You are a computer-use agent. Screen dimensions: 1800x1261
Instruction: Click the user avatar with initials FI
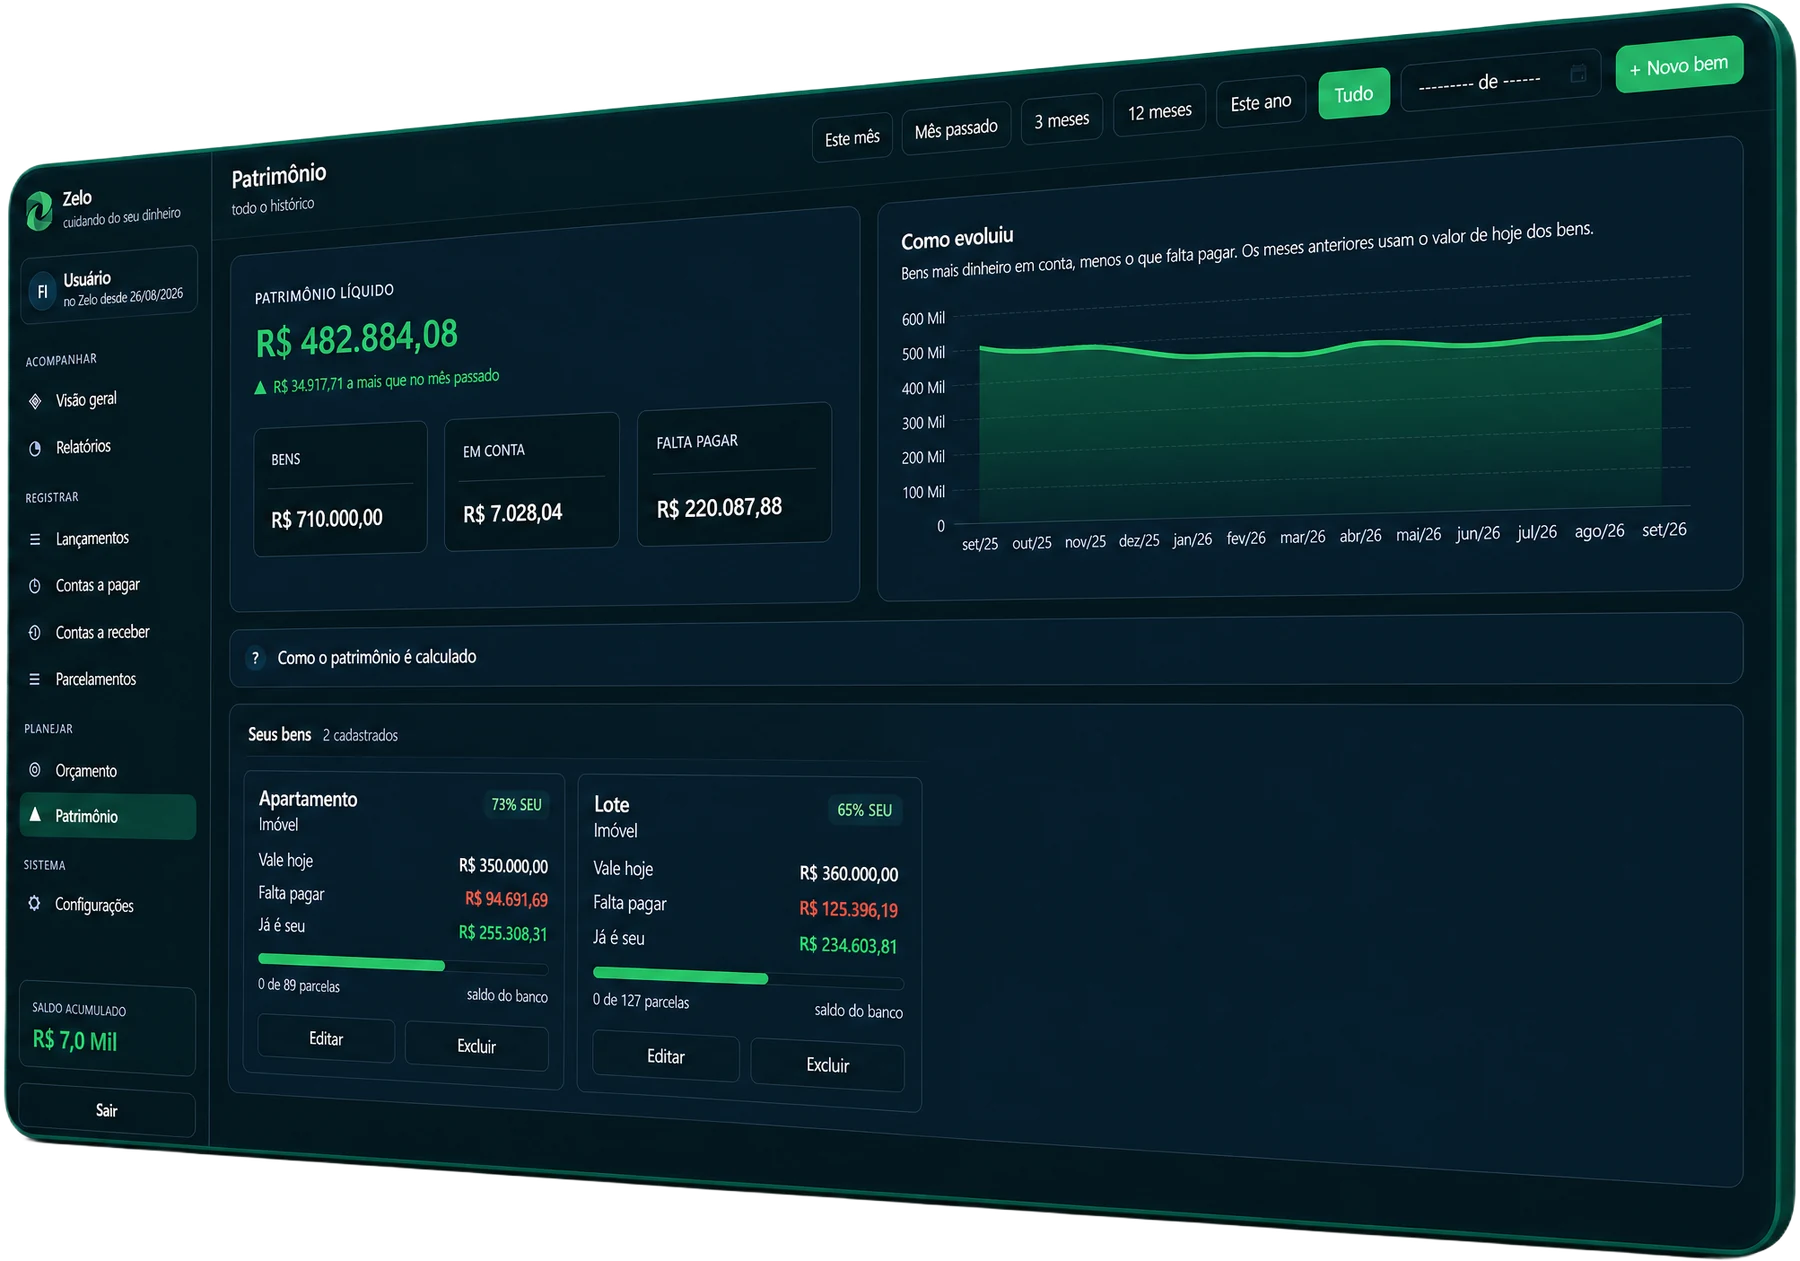(42, 292)
